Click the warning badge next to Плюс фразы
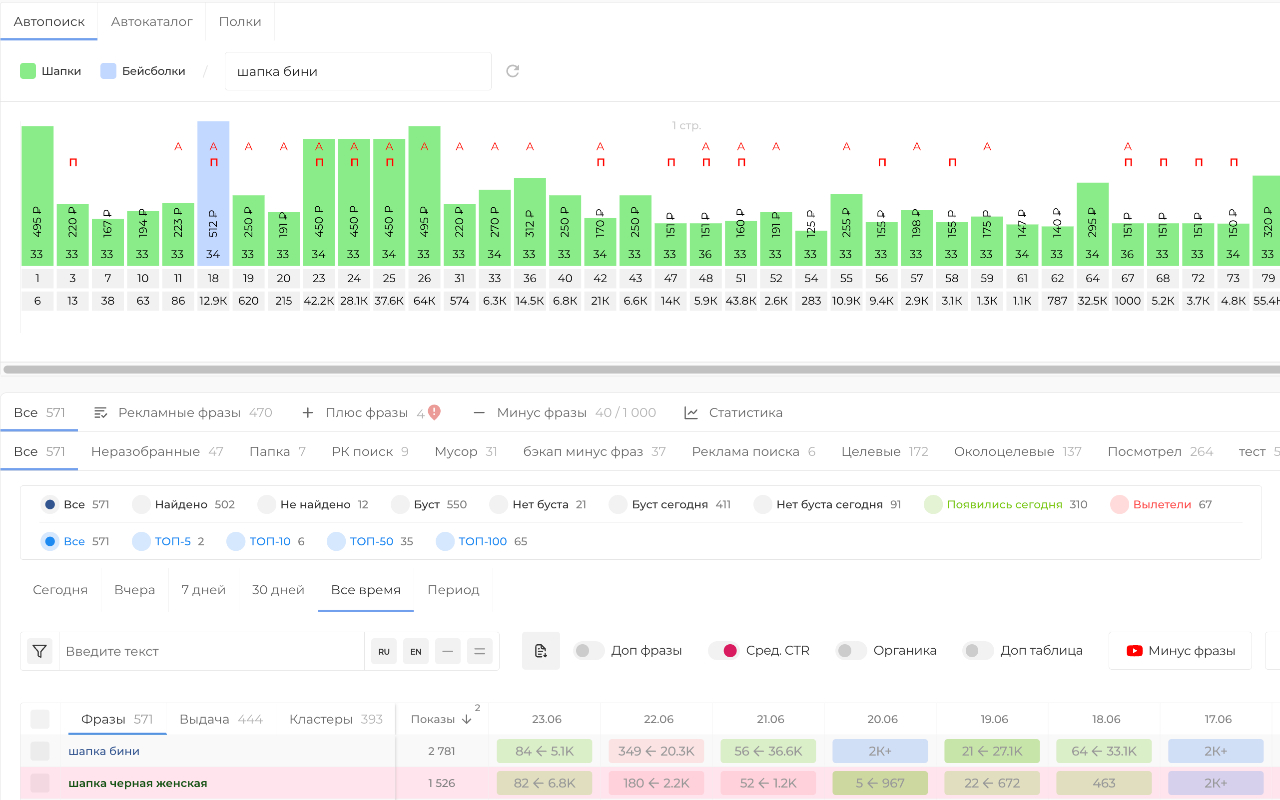Viewport: 1280px width, 800px height. 434,412
